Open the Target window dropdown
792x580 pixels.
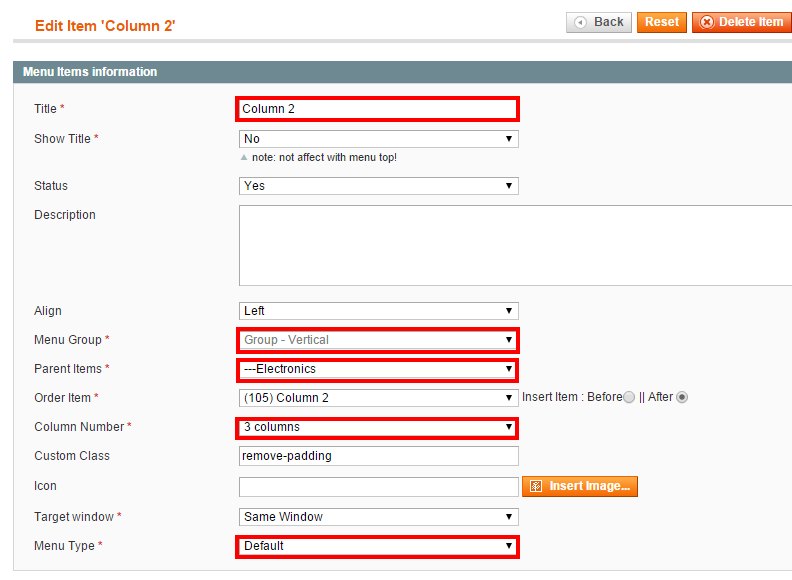(378, 517)
